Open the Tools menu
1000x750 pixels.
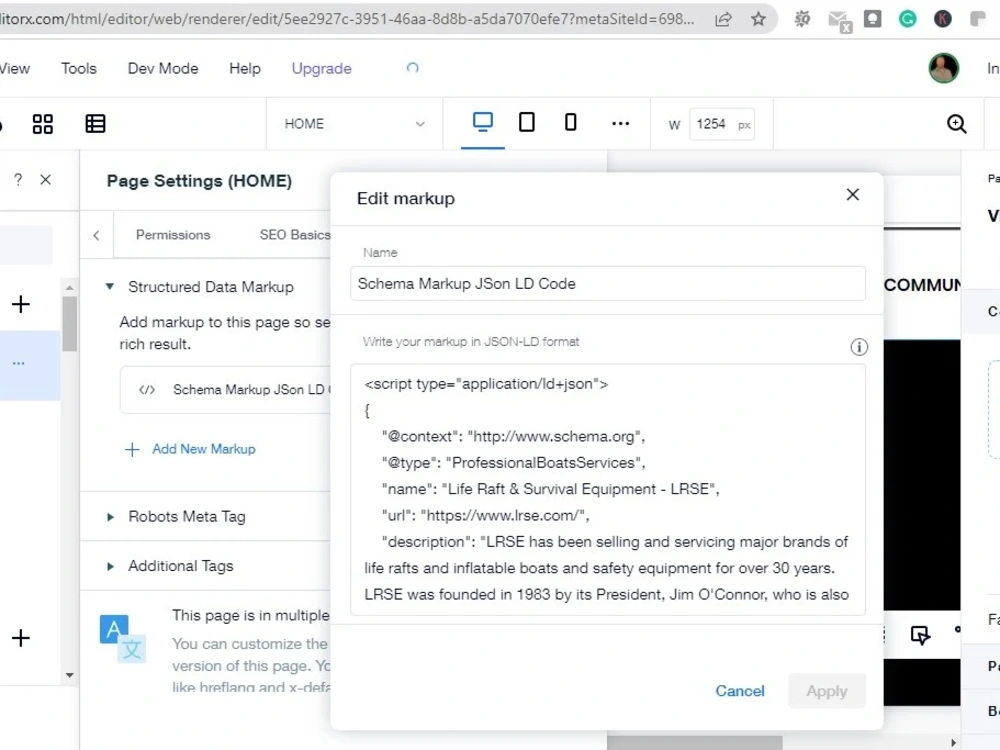click(78, 68)
